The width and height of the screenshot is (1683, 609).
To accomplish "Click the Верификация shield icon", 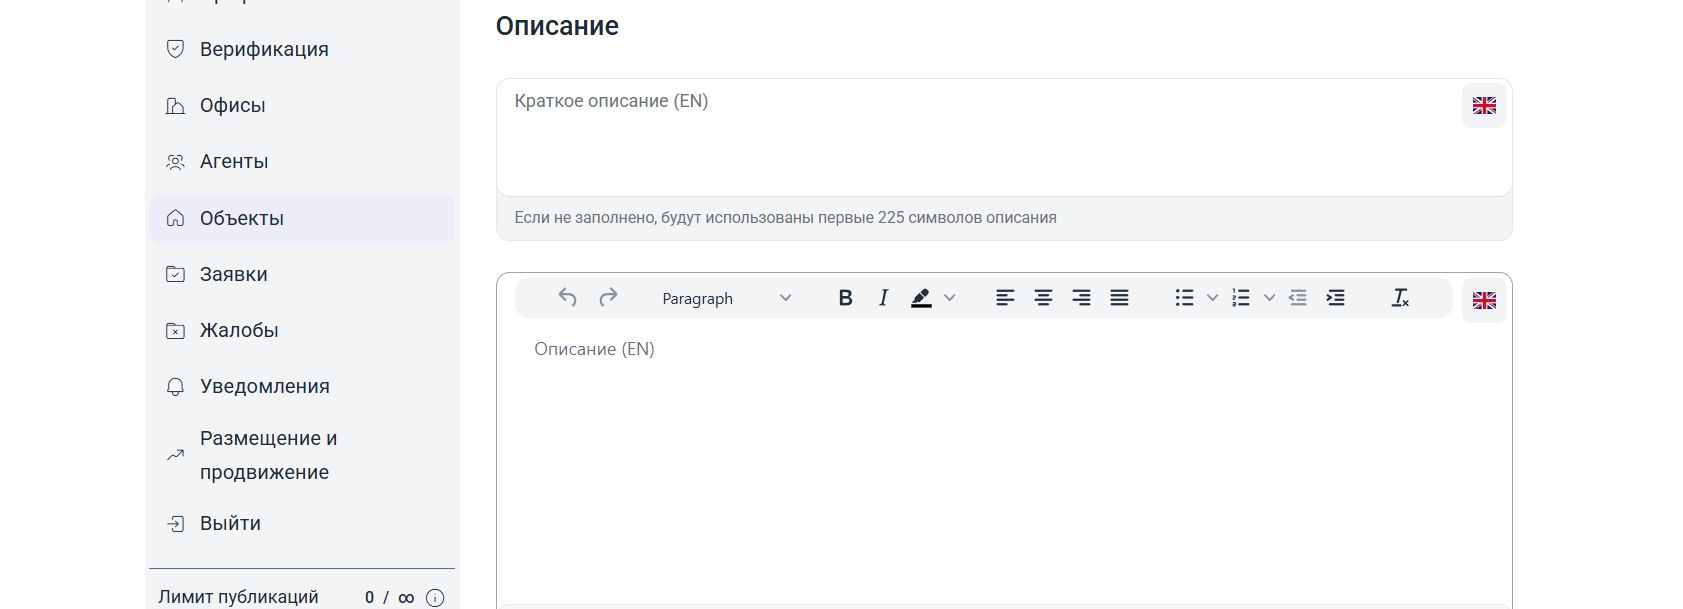I will 175,49.
